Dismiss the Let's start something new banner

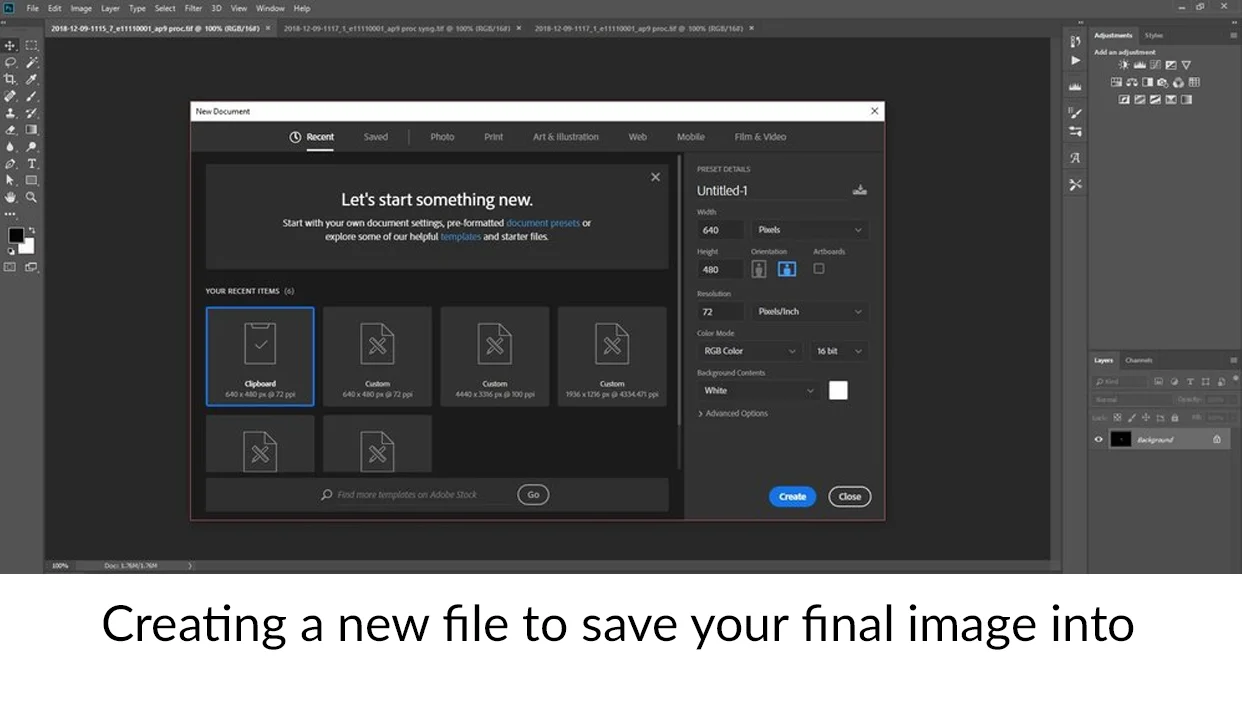pos(655,177)
